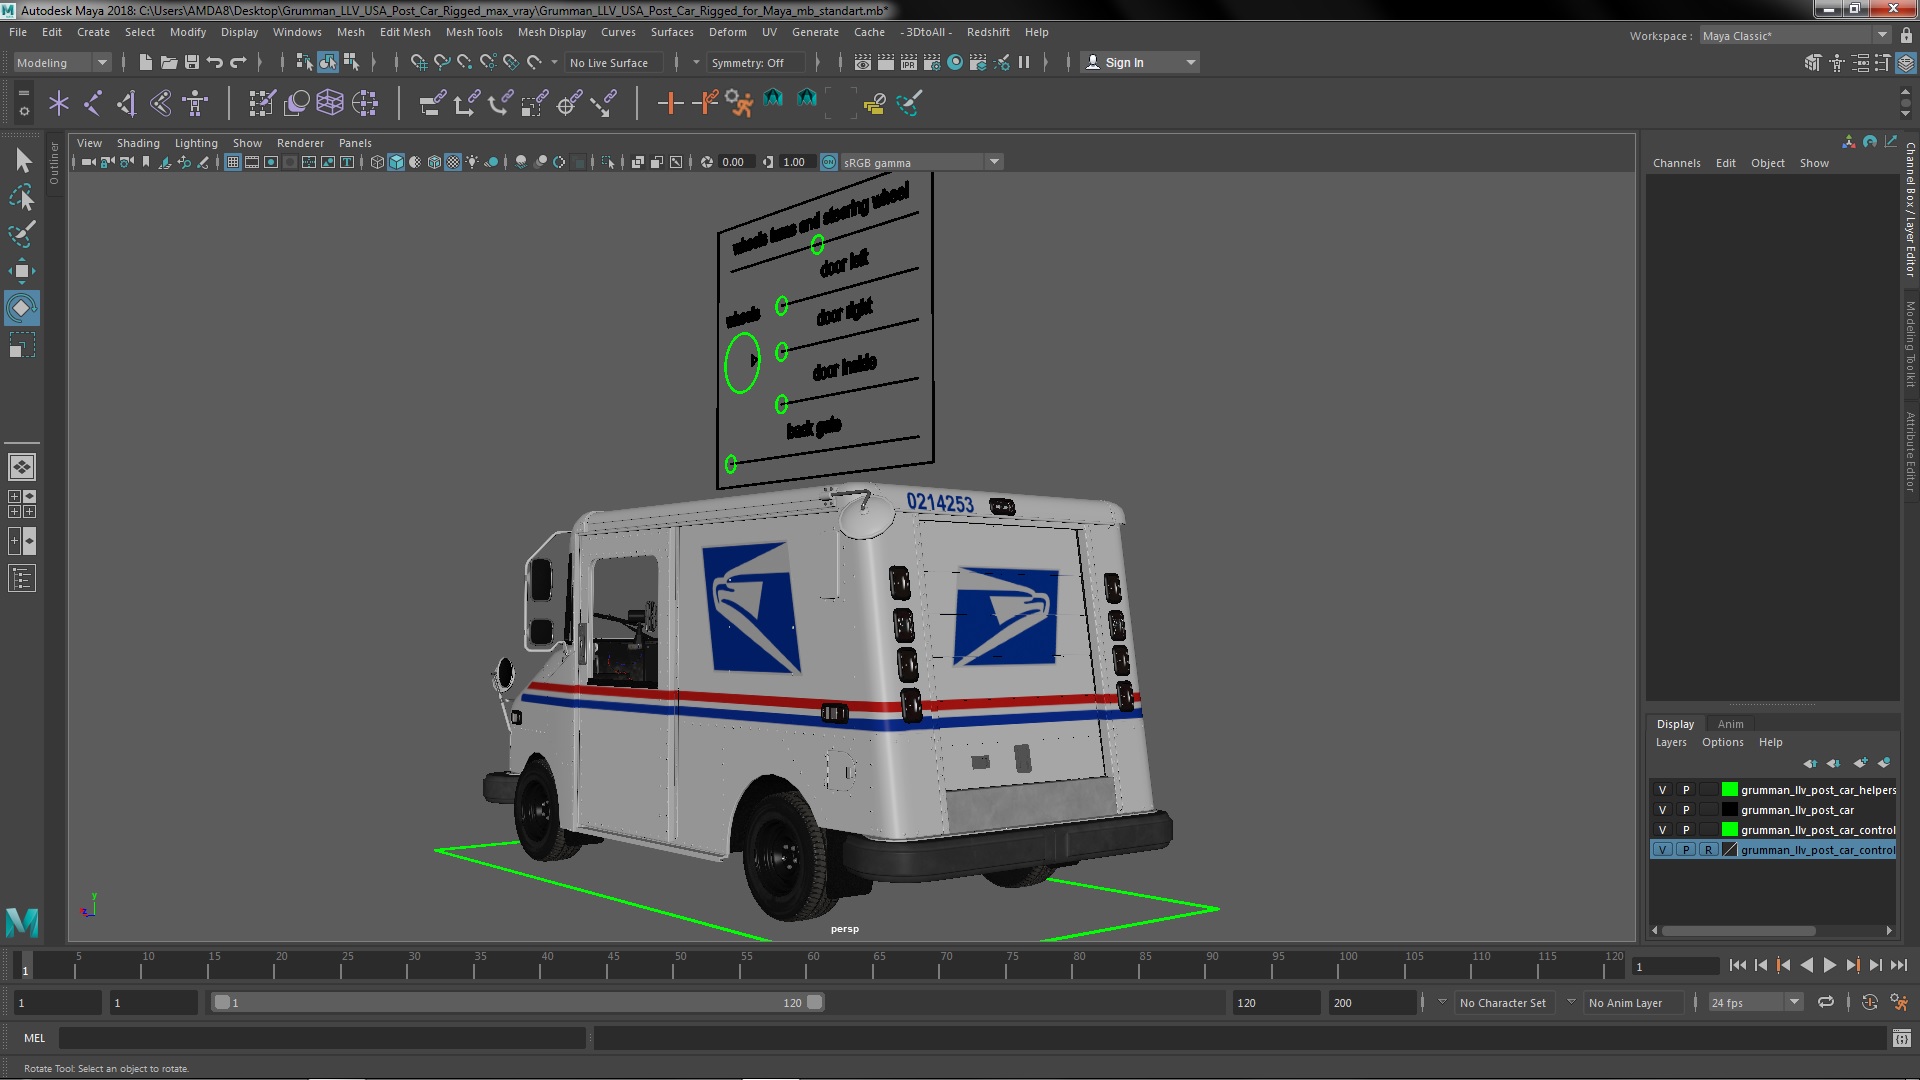Toggle visibility V of grumman_llv_post_car_helpers layer
Image resolution: width=1920 pixels, height=1080 pixels.
1662,790
